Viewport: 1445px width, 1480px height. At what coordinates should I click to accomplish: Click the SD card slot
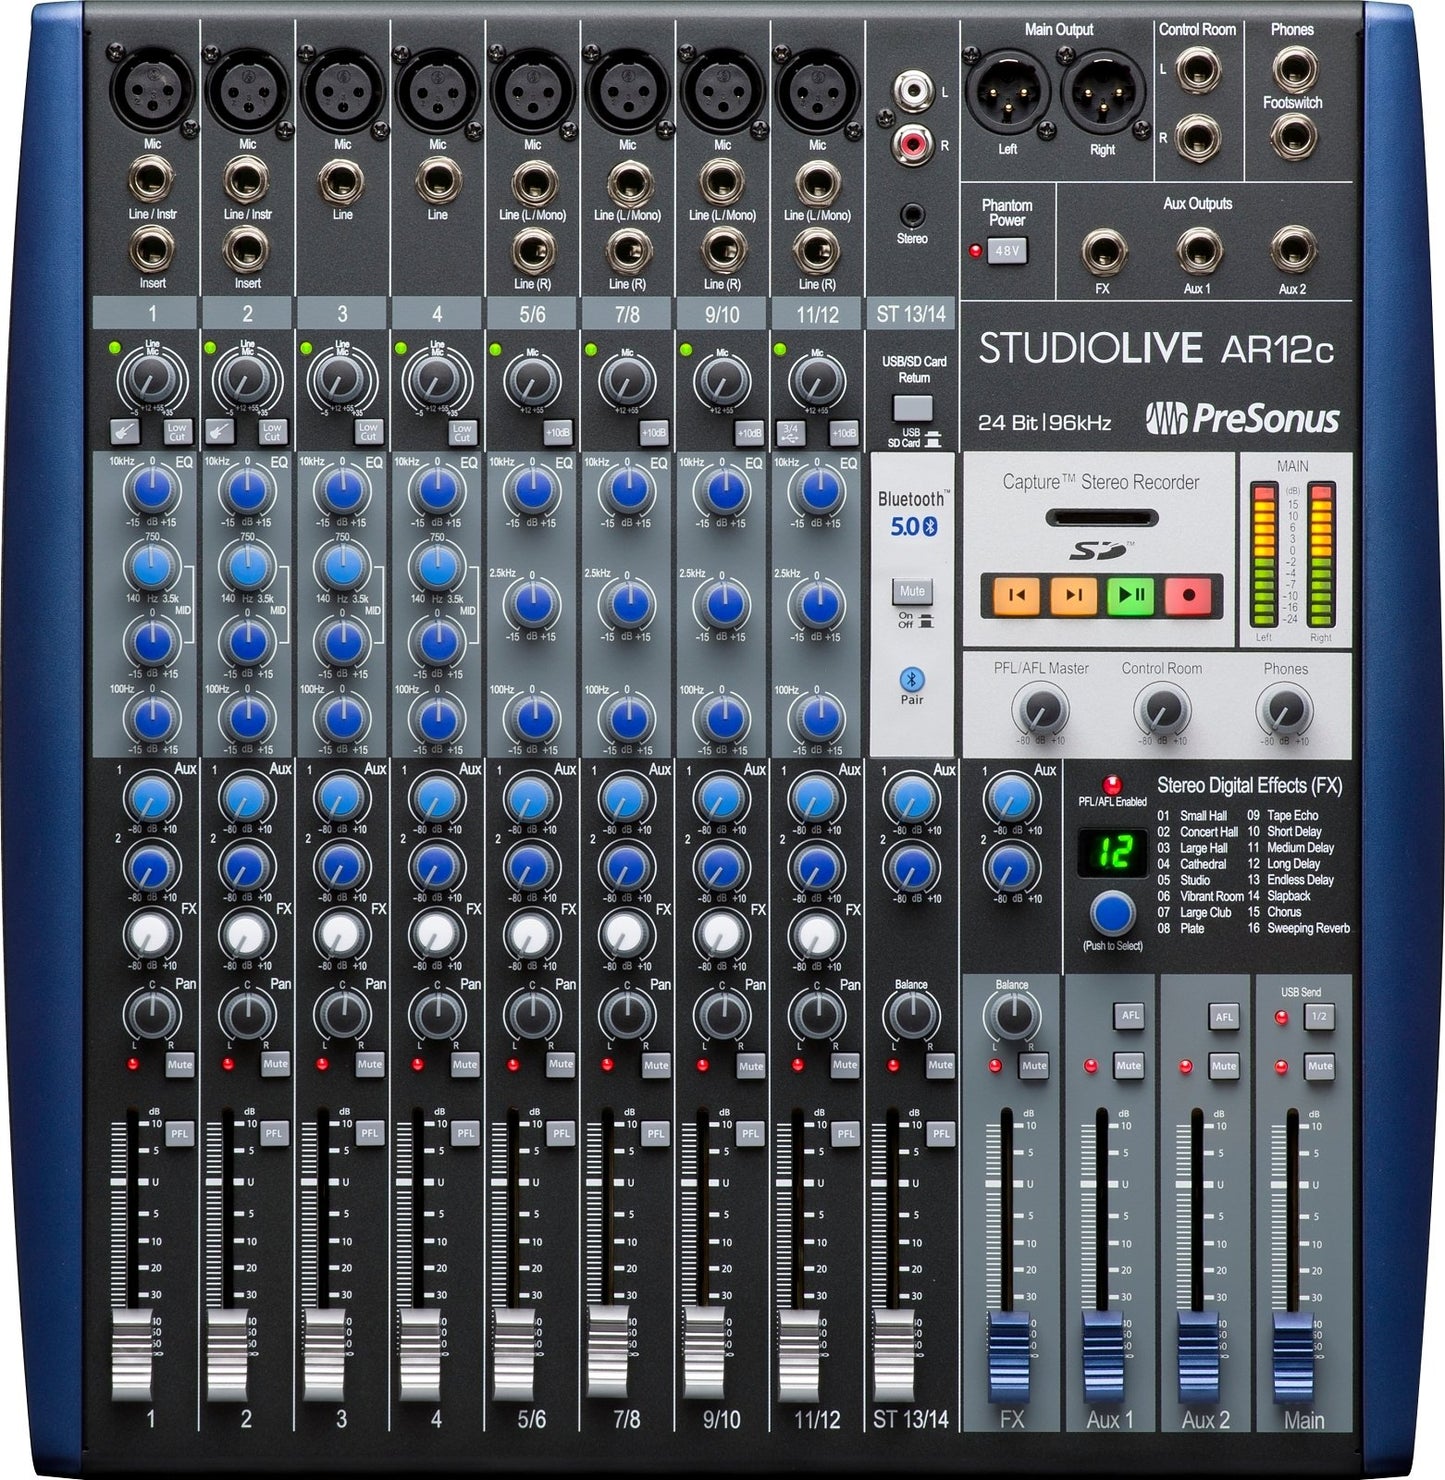pyautogui.click(x=1101, y=519)
